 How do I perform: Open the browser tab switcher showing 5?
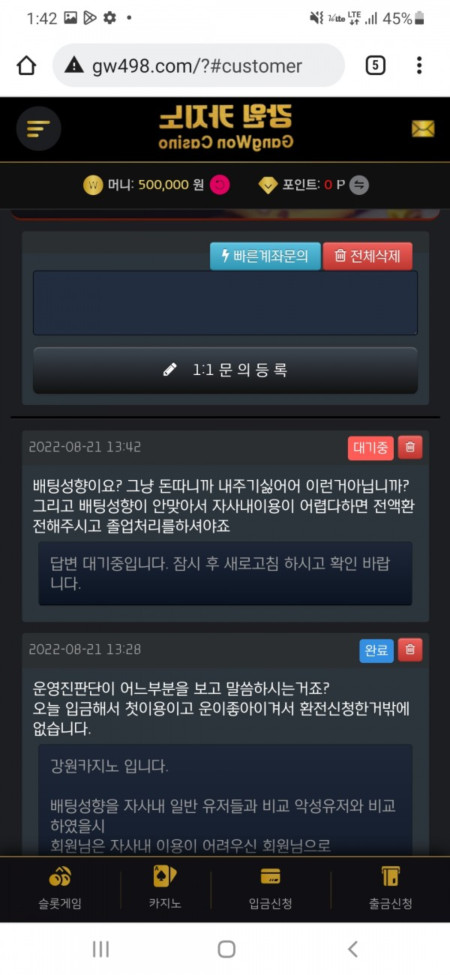tap(375, 65)
